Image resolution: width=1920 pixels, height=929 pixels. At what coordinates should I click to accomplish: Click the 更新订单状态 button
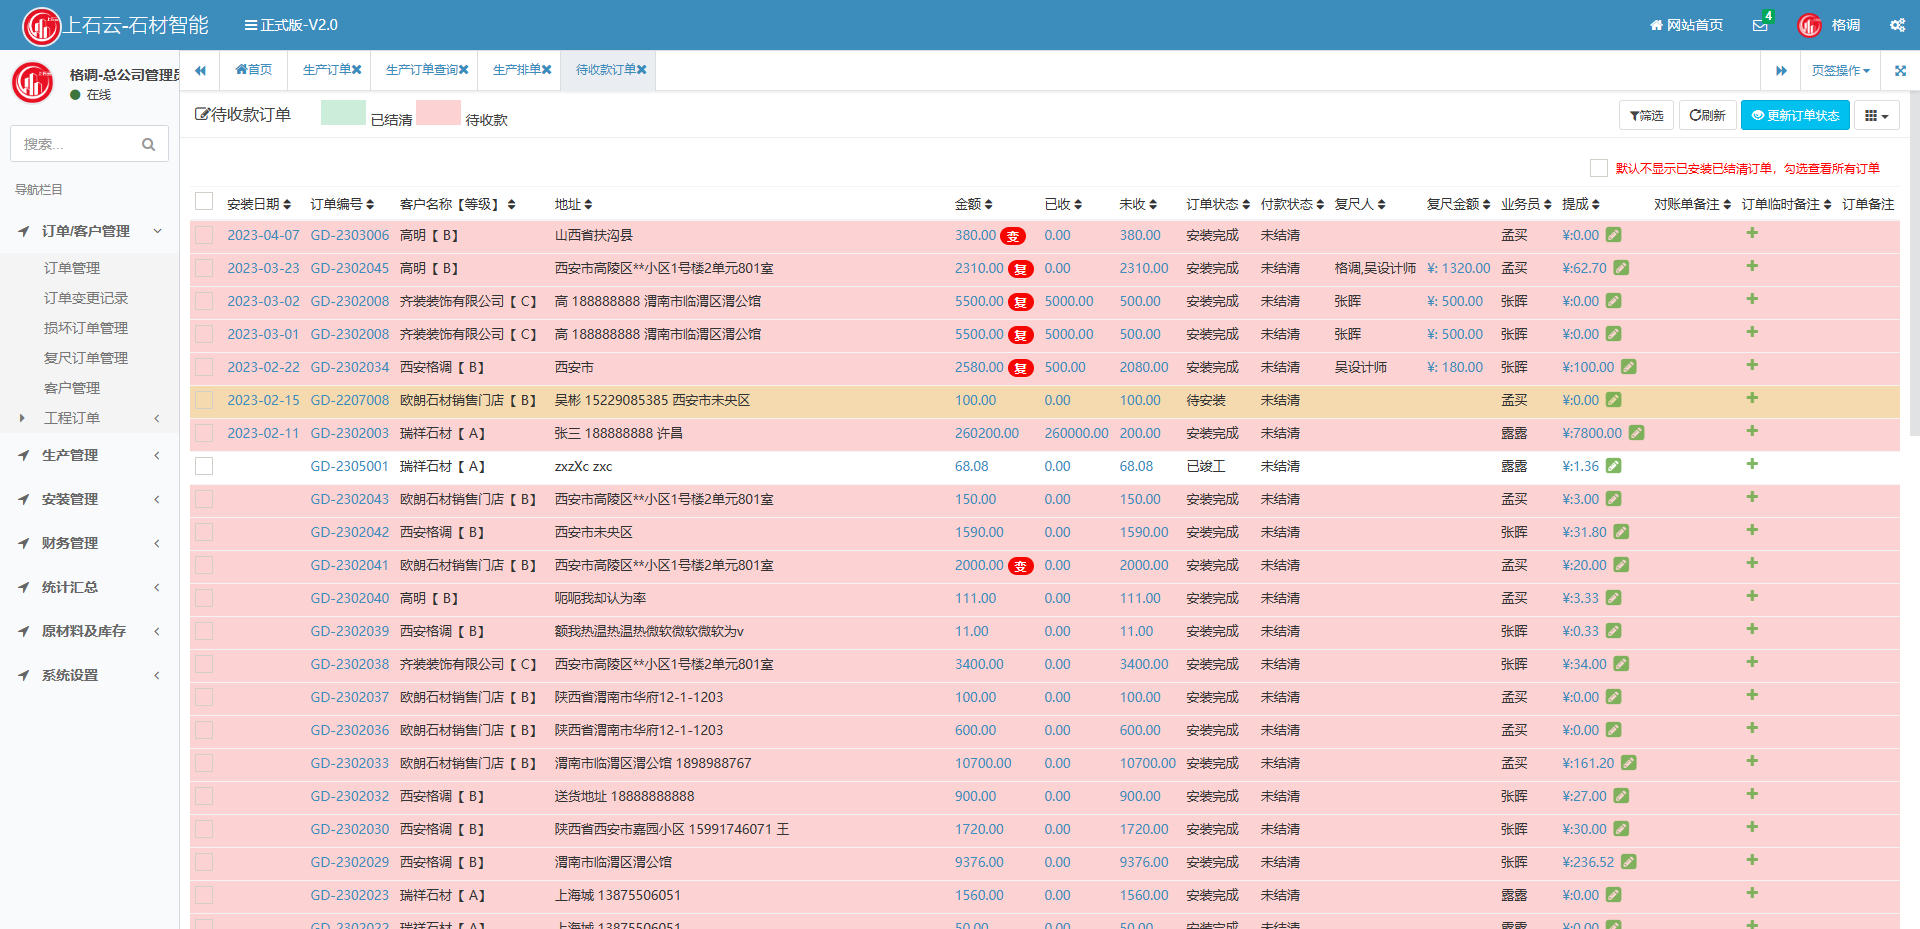[x=1795, y=116]
